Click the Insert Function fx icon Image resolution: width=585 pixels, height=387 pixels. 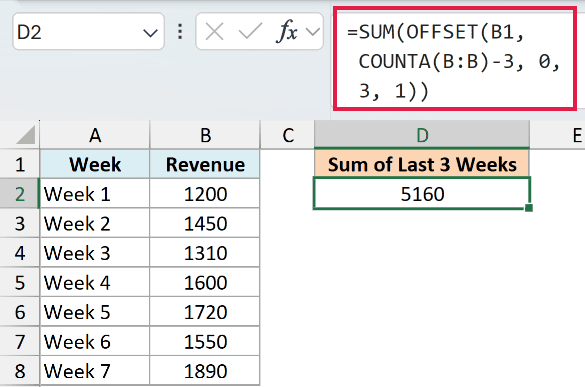click(x=287, y=31)
